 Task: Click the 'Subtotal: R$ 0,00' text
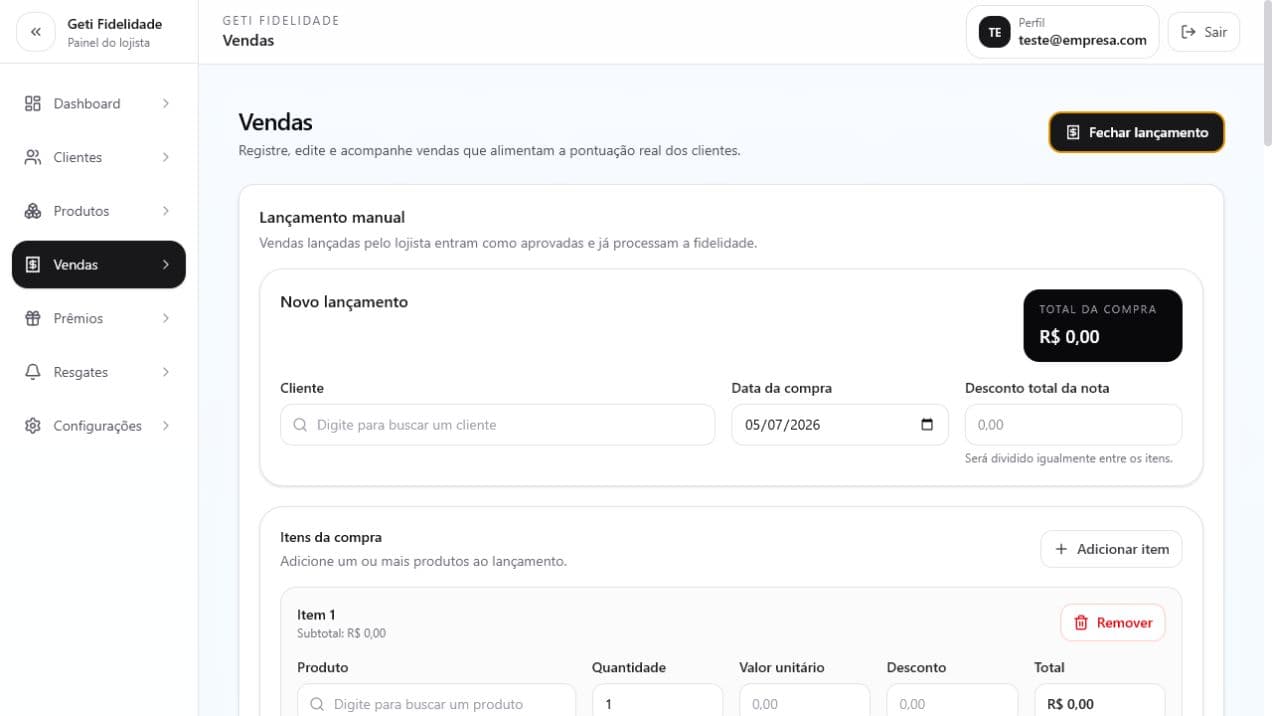point(341,633)
